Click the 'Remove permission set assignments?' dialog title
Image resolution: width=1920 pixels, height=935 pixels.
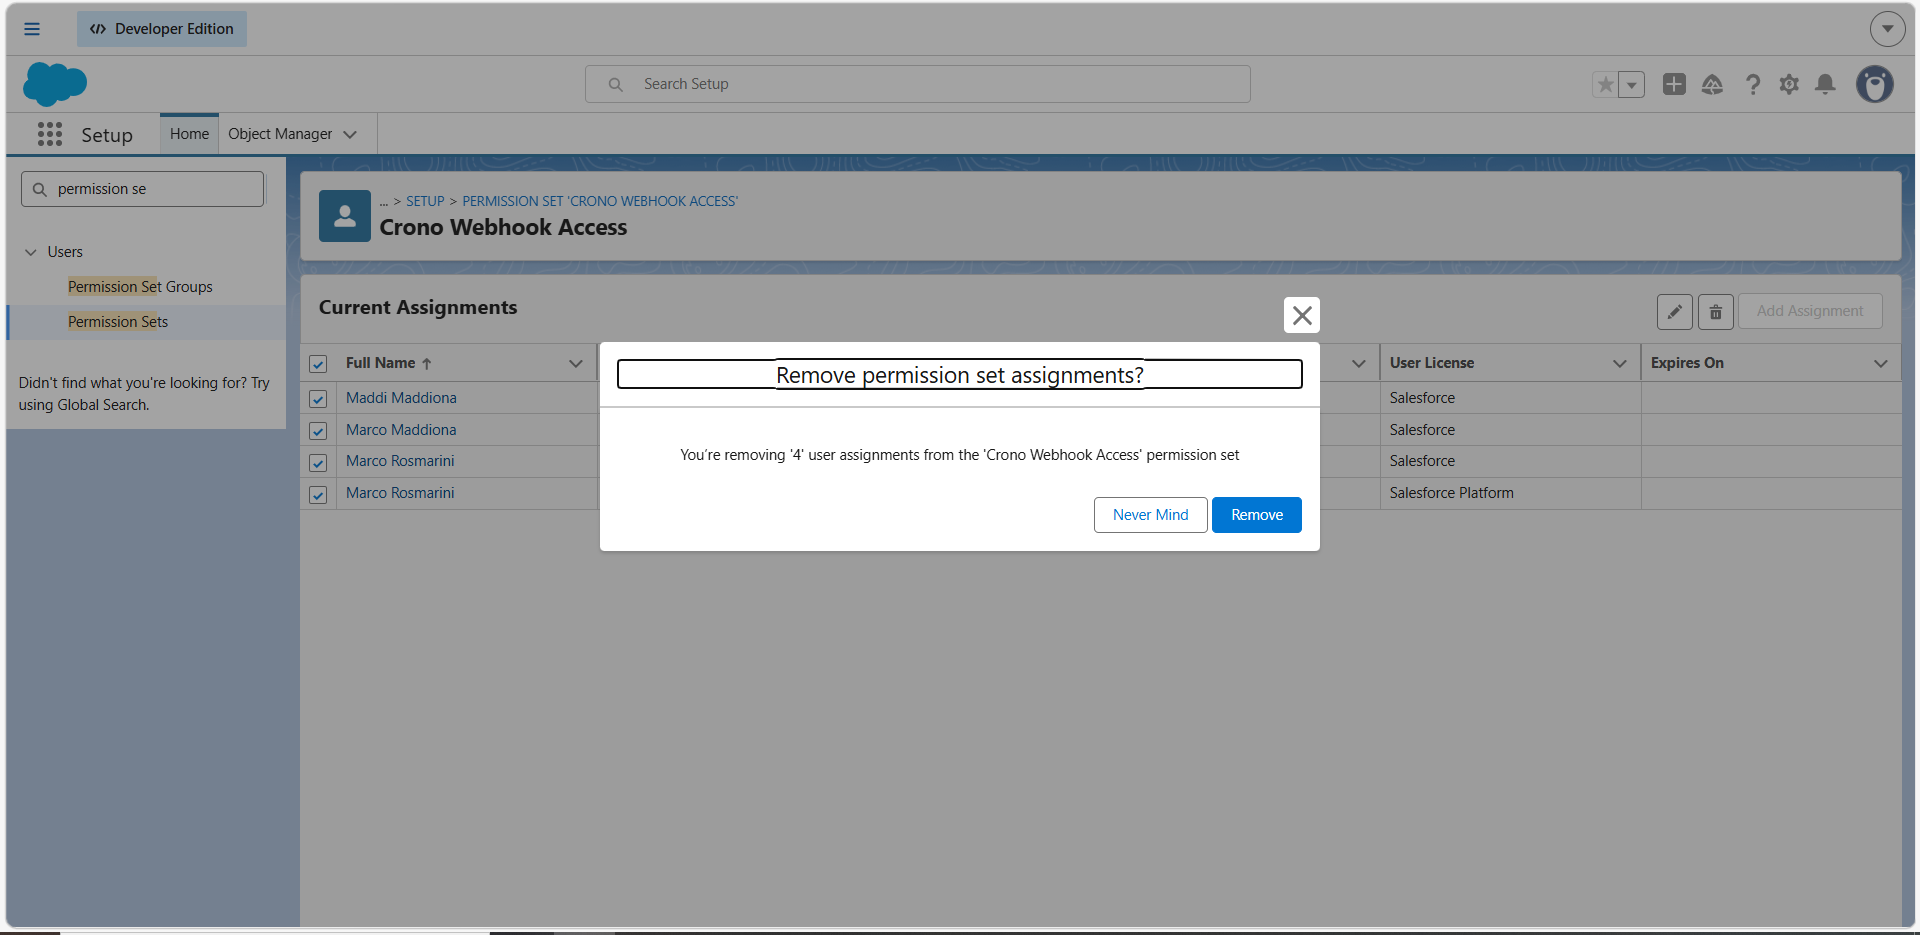pos(960,375)
